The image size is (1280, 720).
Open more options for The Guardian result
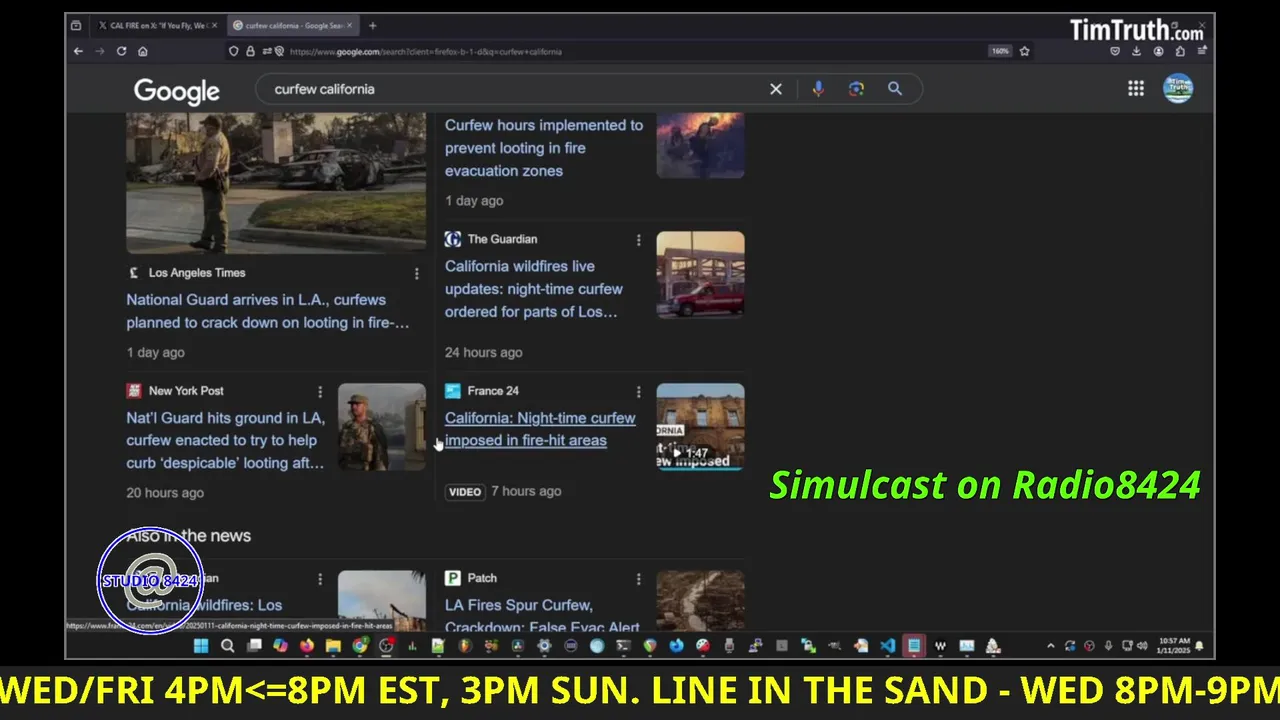(638, 240)
